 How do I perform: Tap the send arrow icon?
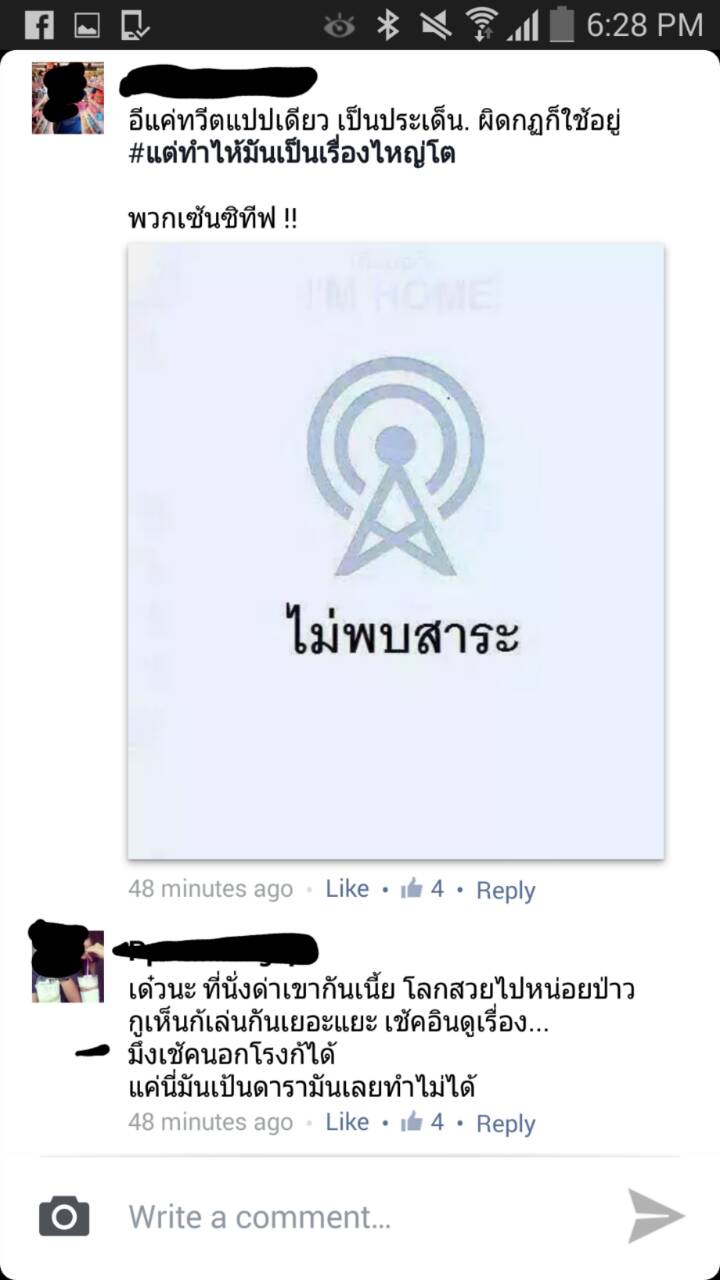[656, 1216]
